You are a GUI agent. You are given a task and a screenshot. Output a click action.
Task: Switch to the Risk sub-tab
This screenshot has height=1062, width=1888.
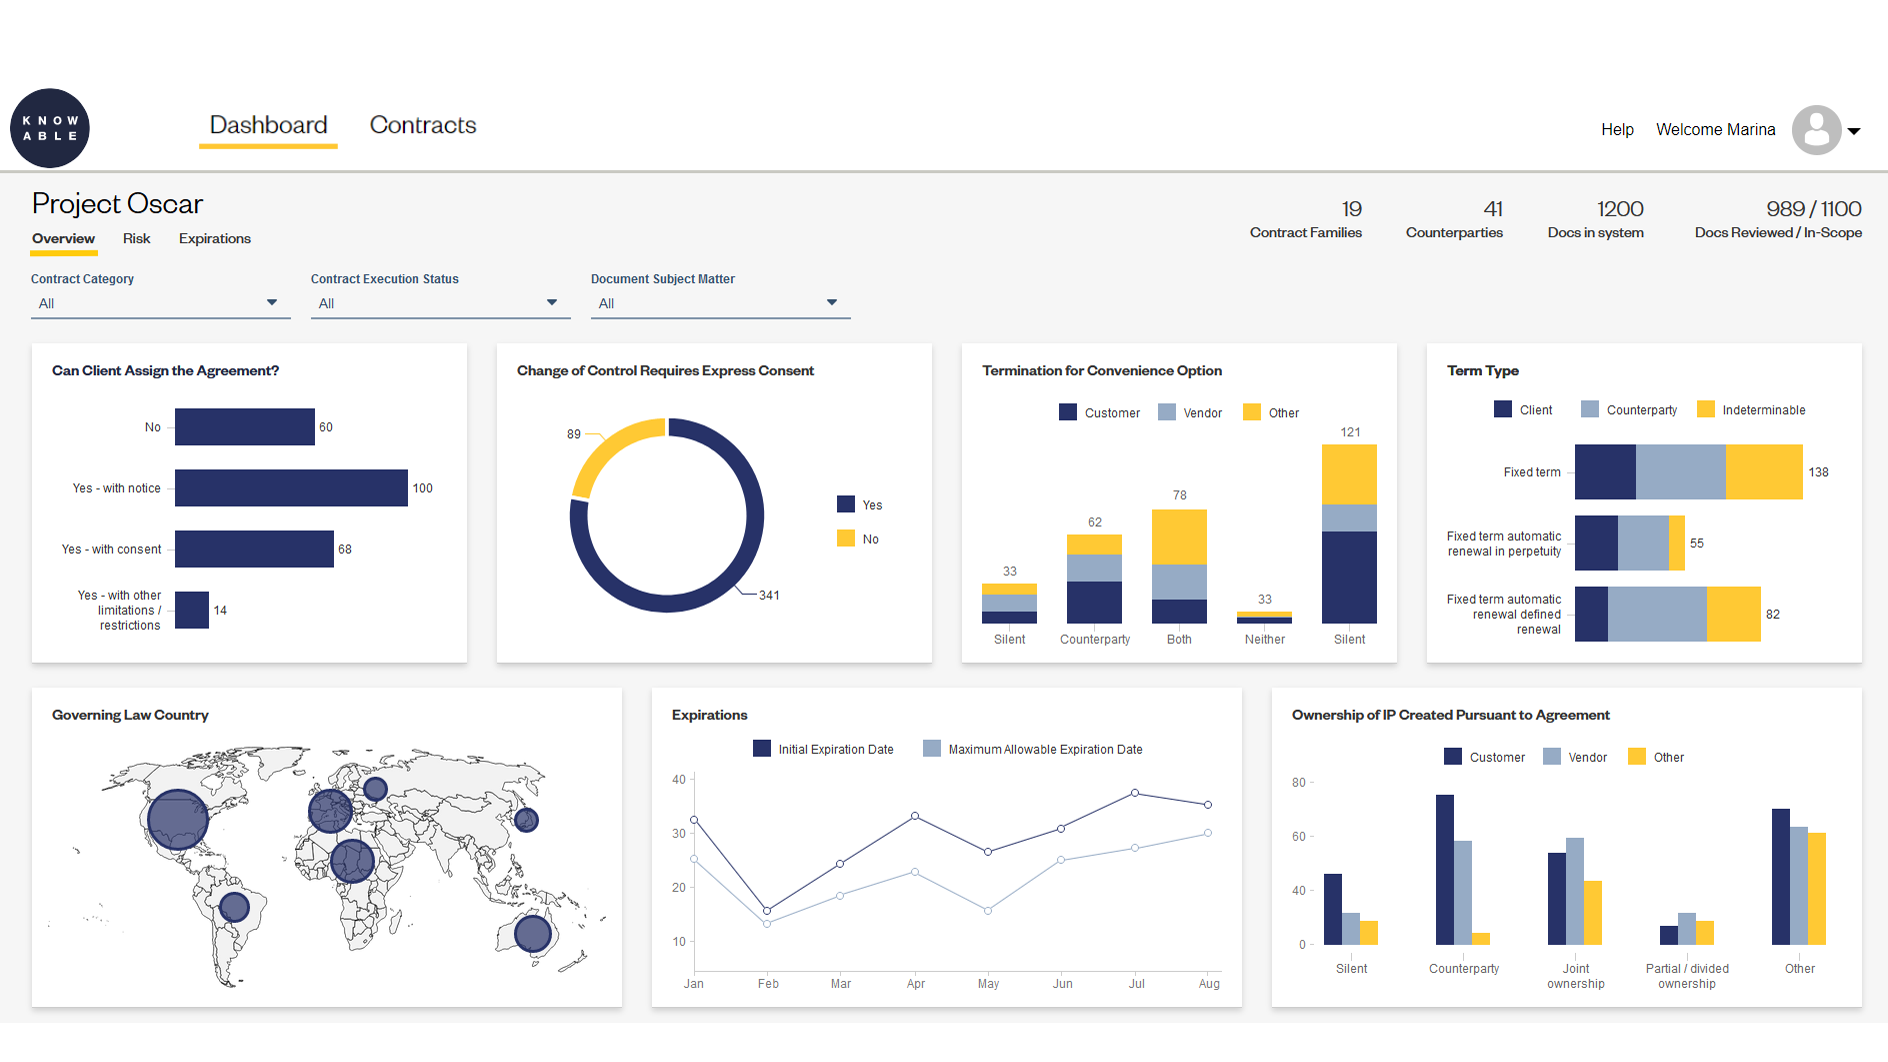(136, 238)
